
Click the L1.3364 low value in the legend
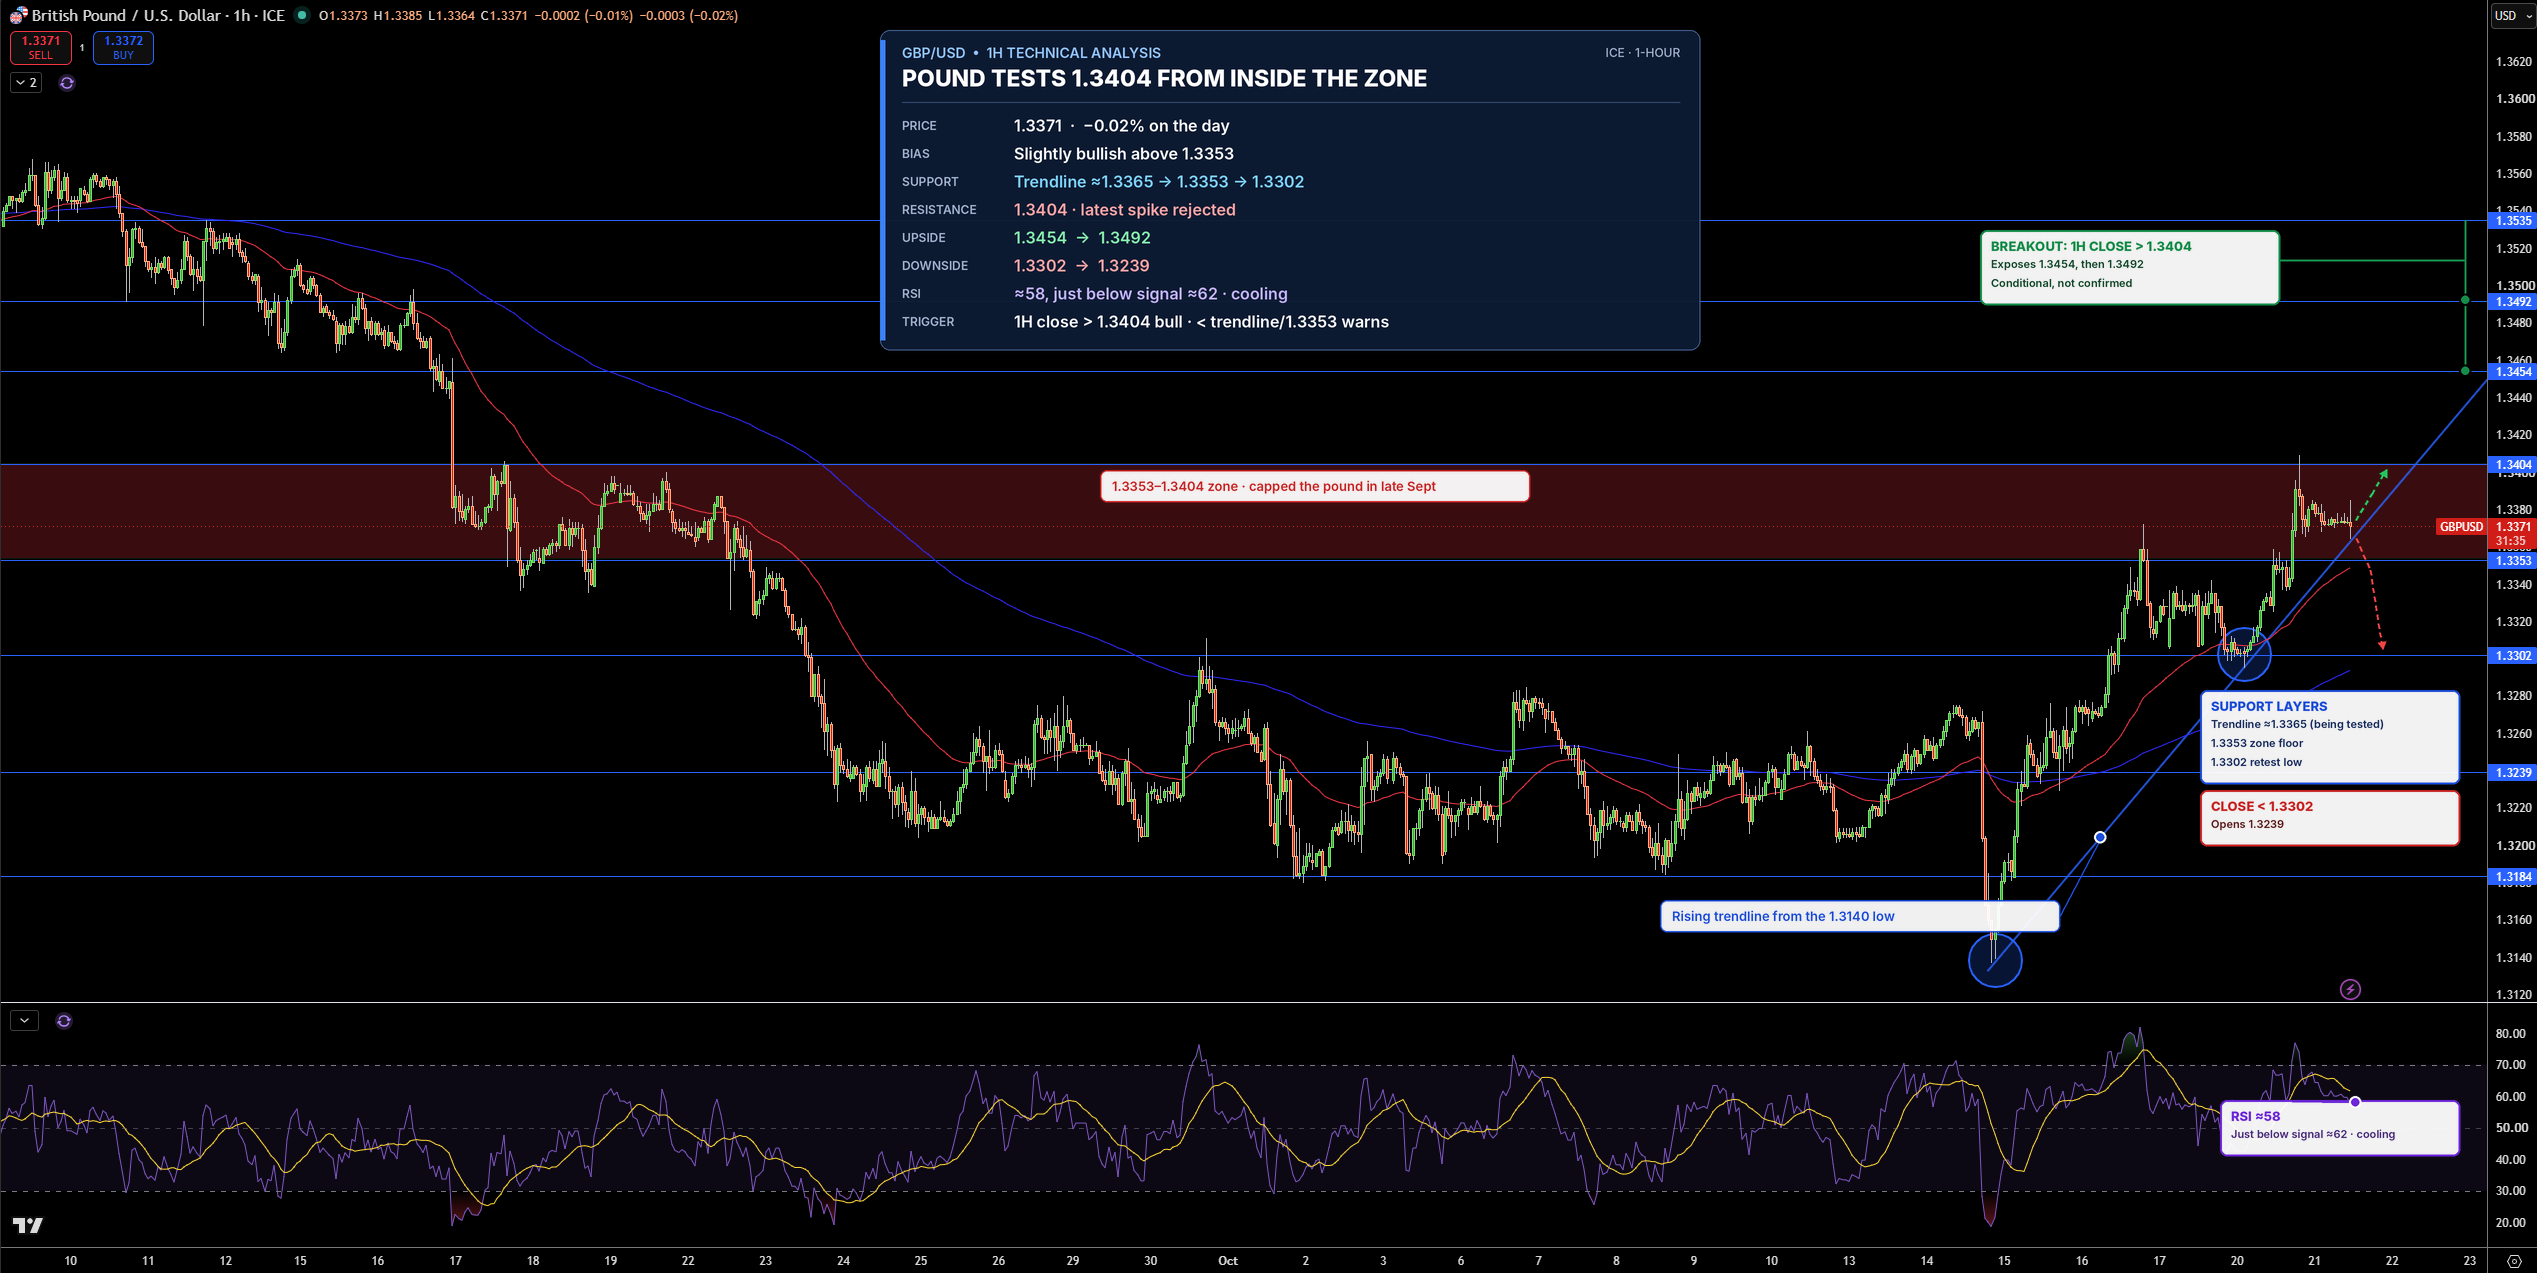point(451,15)
